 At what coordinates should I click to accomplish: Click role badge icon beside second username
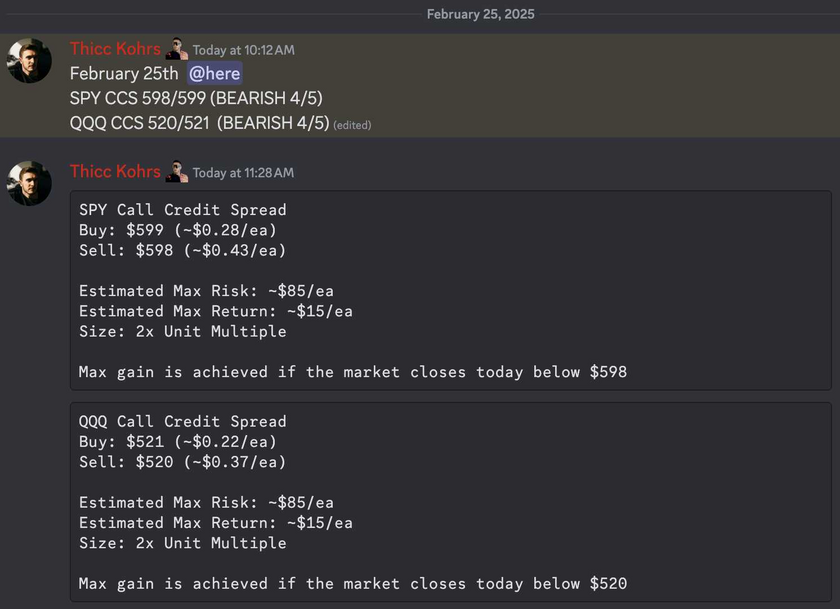[x=177, y=171]
